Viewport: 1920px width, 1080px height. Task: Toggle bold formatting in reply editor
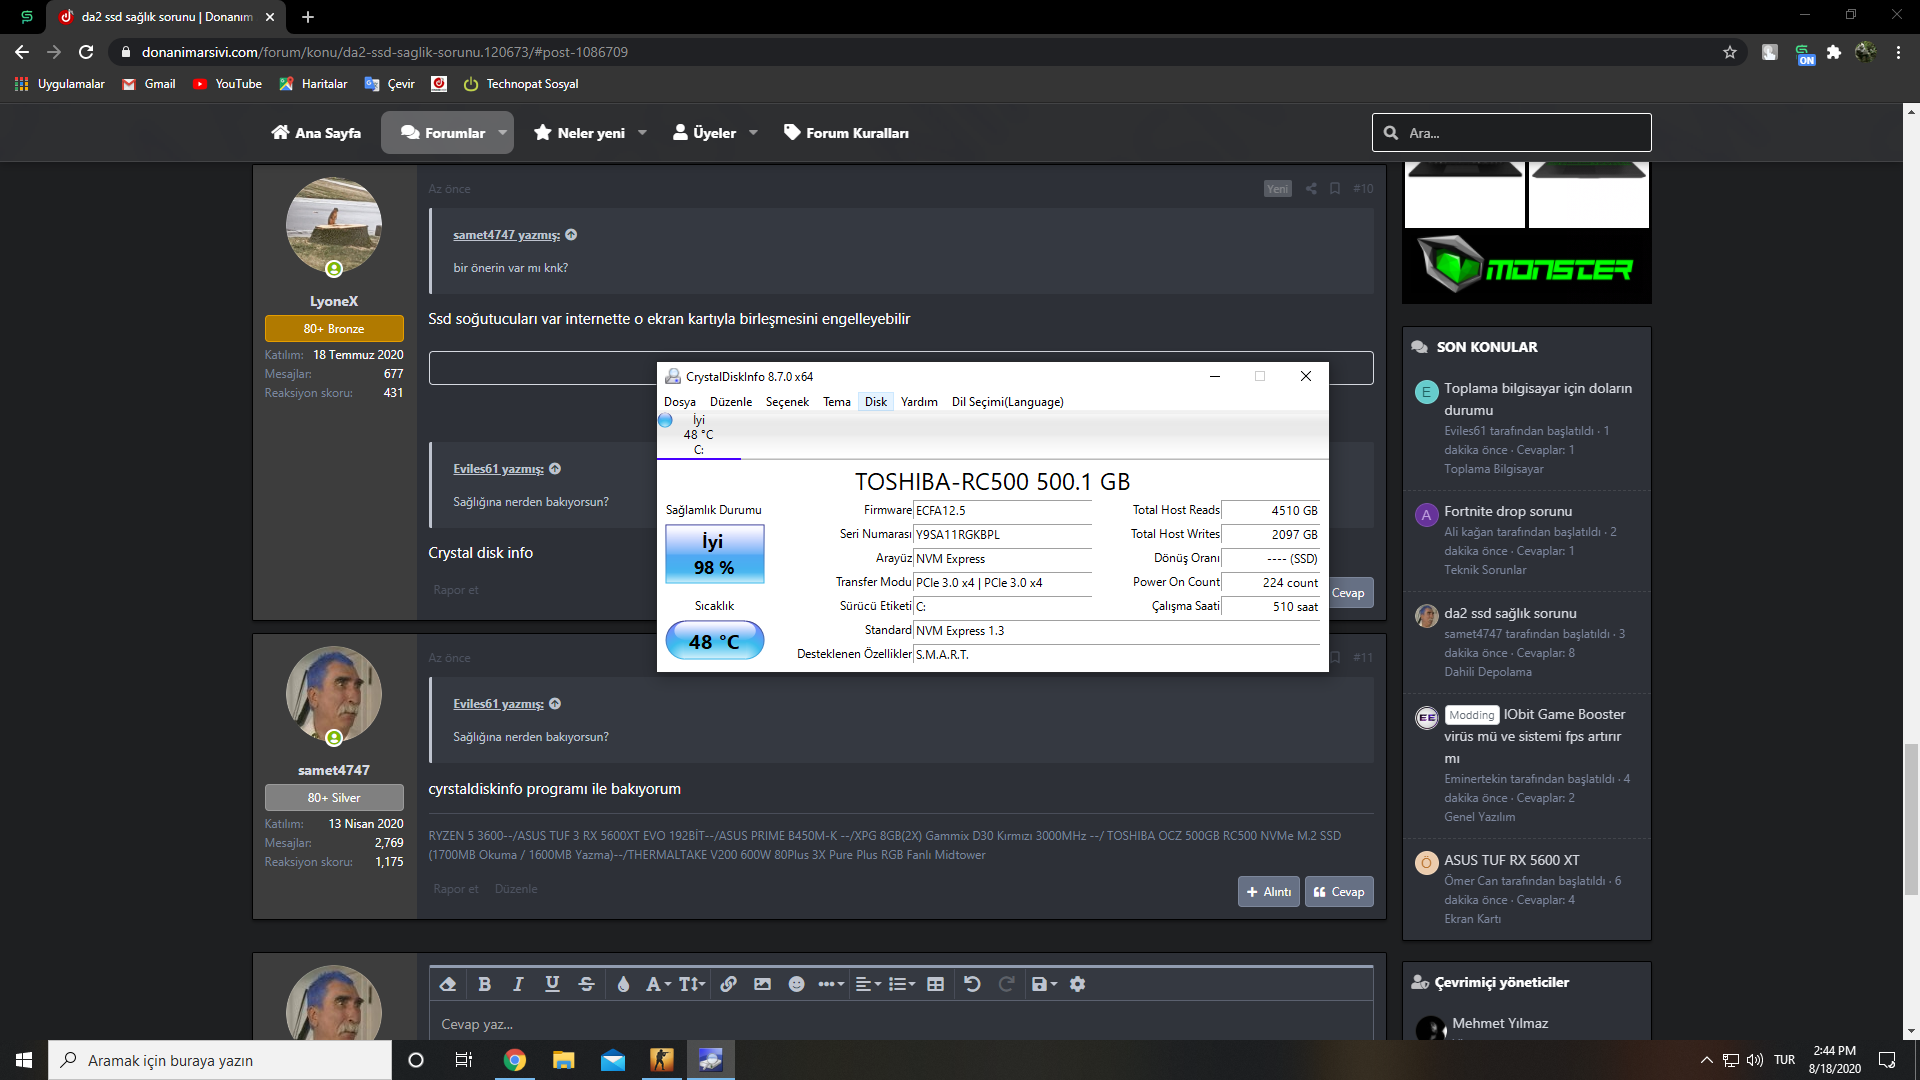point(484,984)
